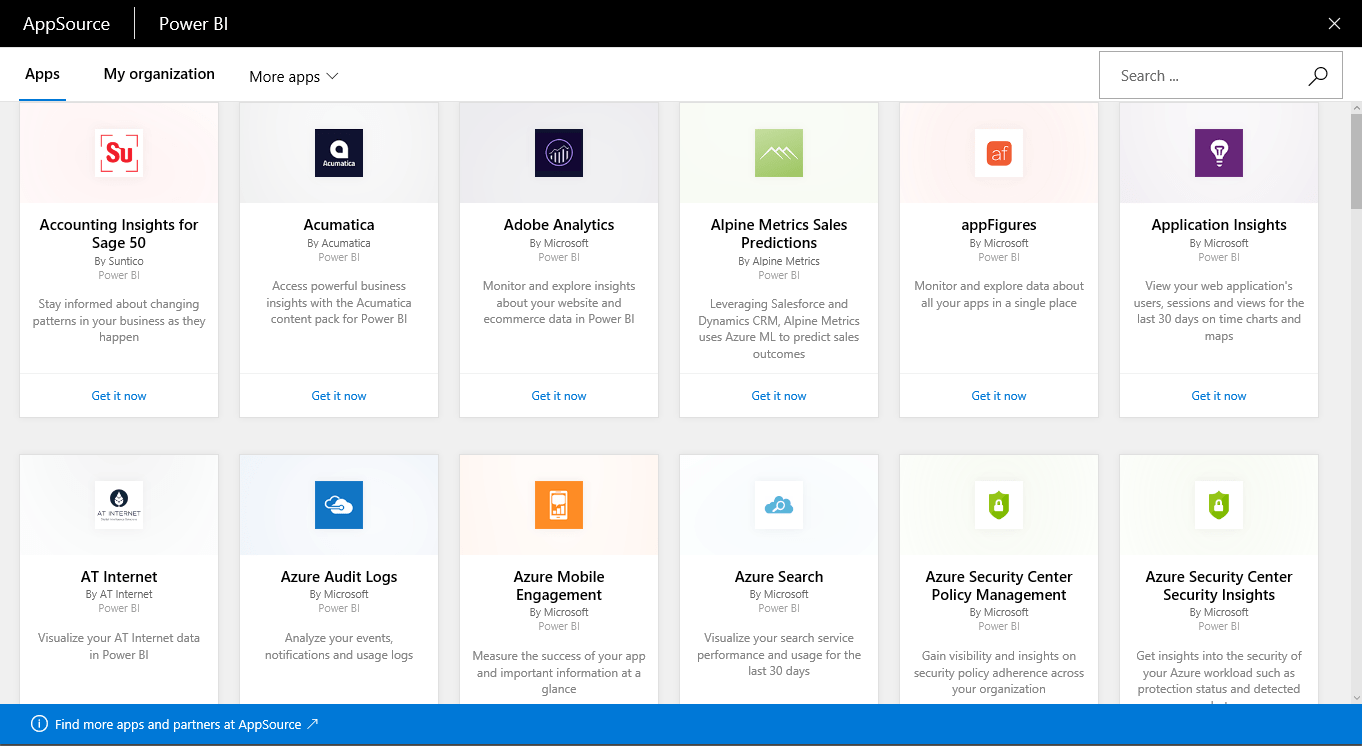
Task: Click the Acumatica card title
Action: click(x=339, y=225)
